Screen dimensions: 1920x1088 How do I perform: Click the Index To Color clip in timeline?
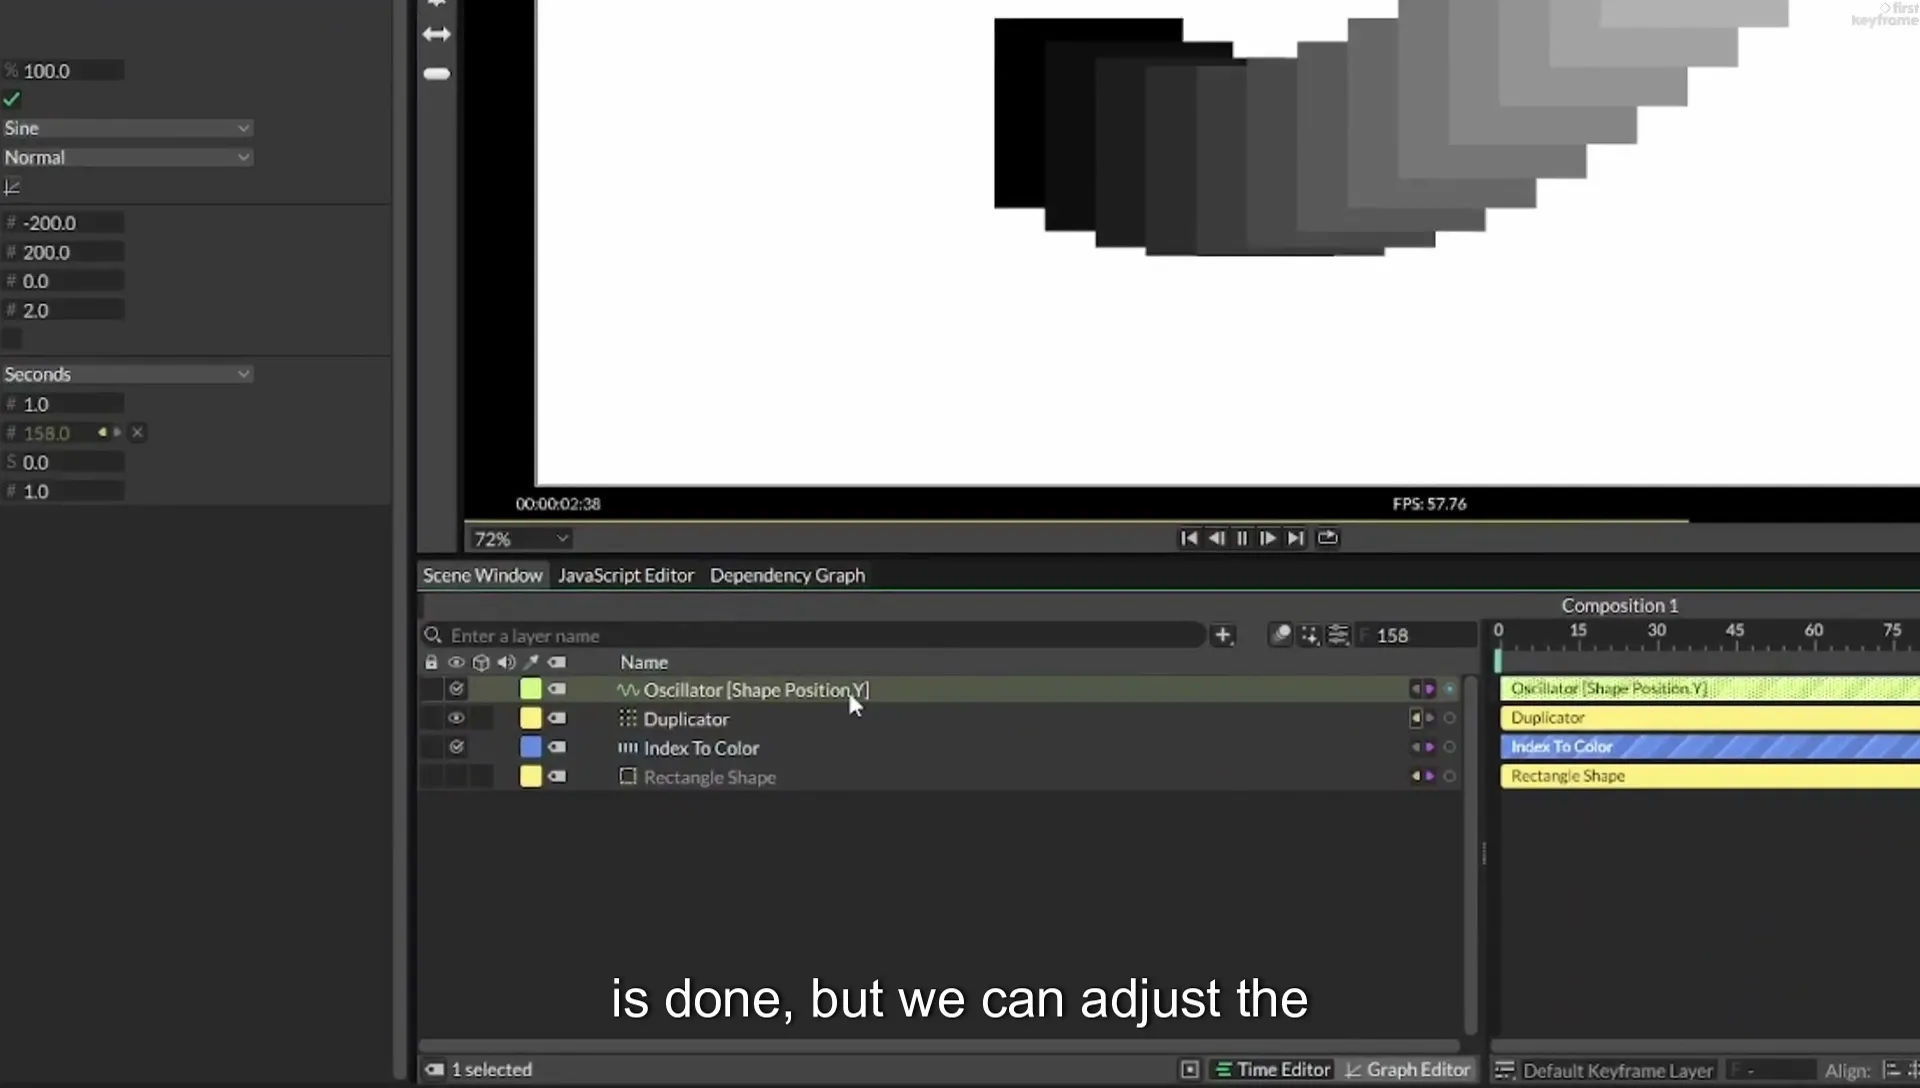(1709, 747)
